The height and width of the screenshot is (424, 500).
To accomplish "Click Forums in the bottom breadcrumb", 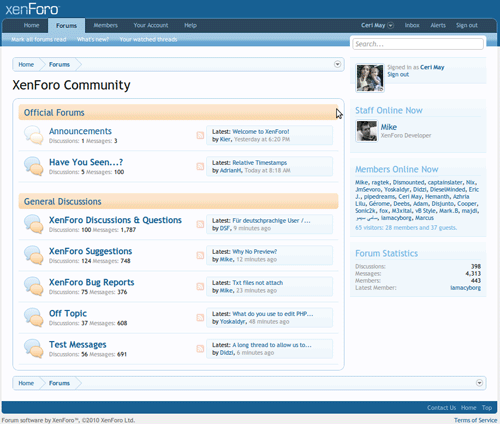I will coord(59,383).
